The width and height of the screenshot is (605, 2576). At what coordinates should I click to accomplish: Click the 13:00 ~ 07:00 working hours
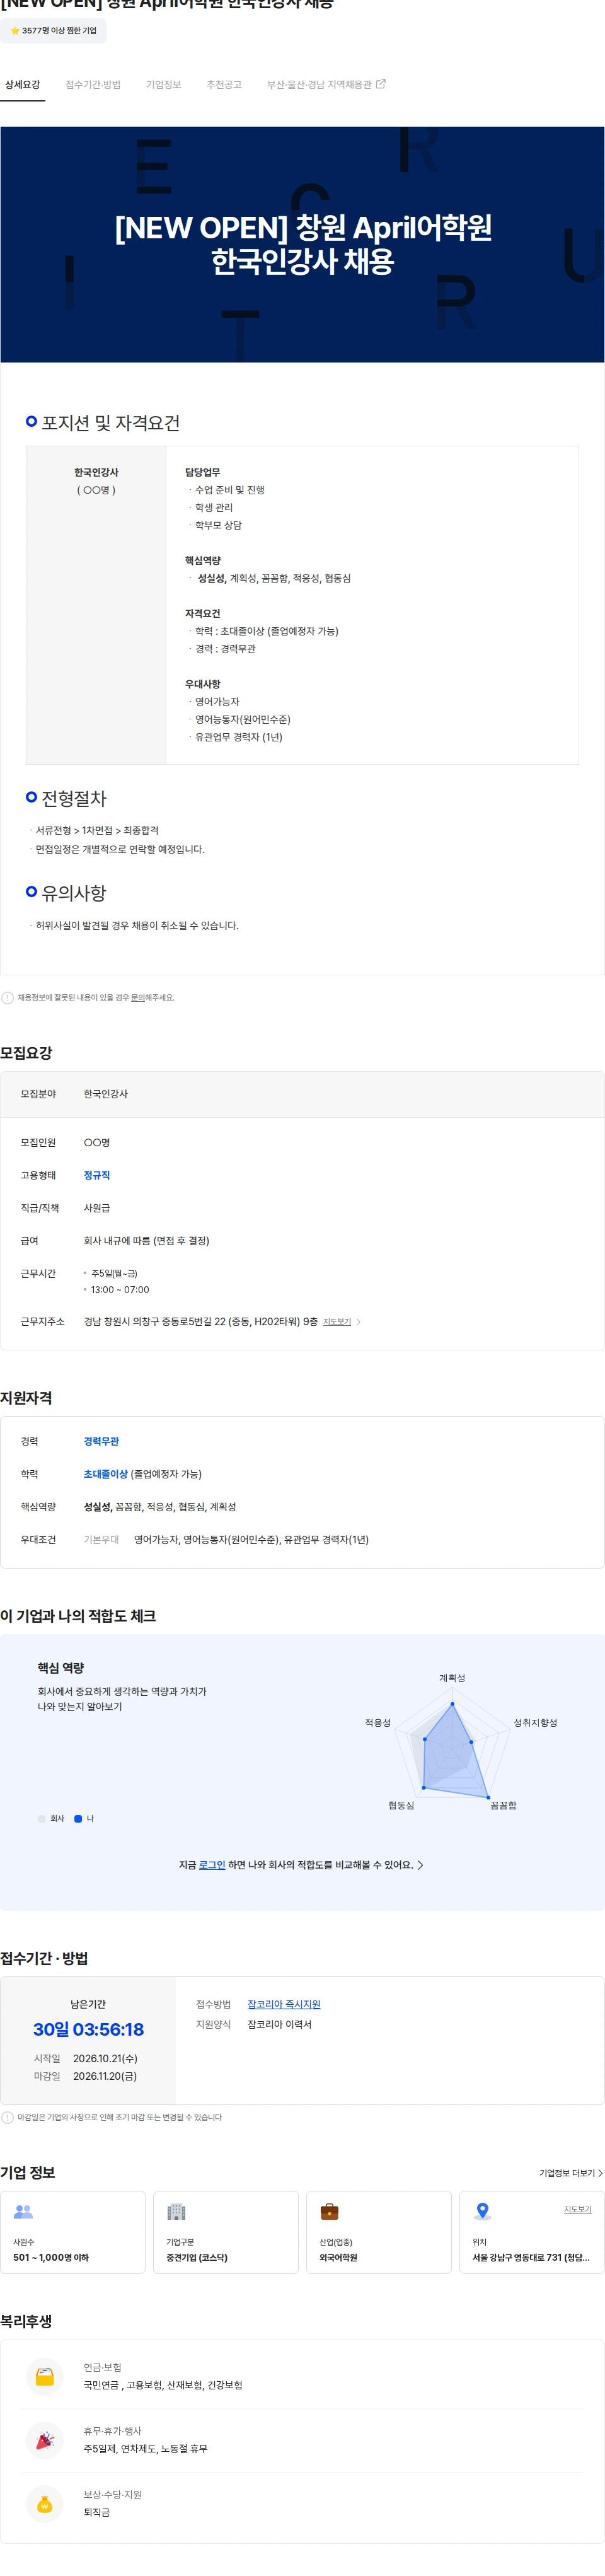click(x=120, y=1290)
